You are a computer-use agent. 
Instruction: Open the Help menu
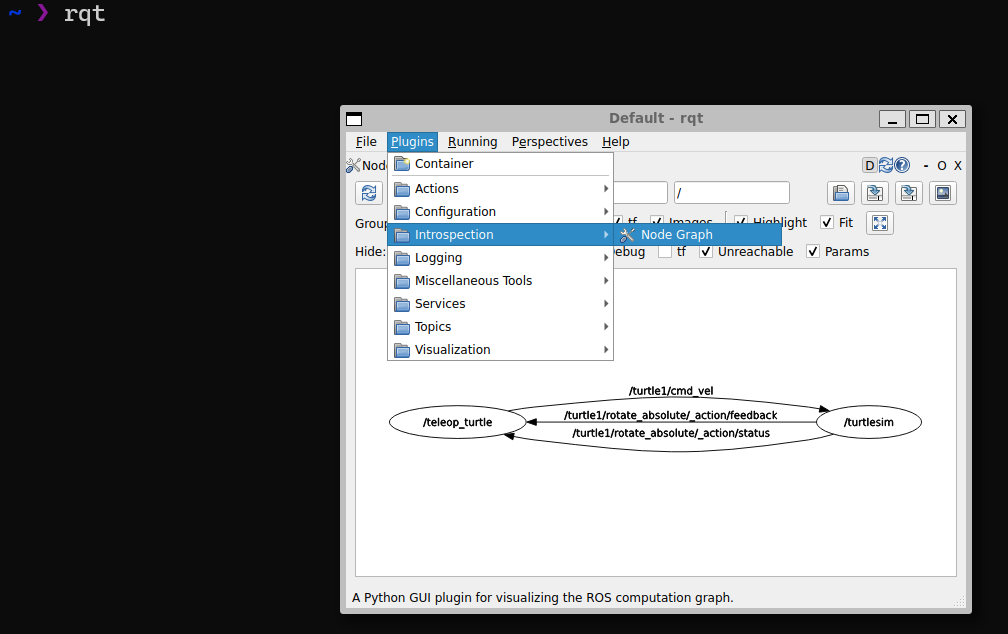point(616,141)
